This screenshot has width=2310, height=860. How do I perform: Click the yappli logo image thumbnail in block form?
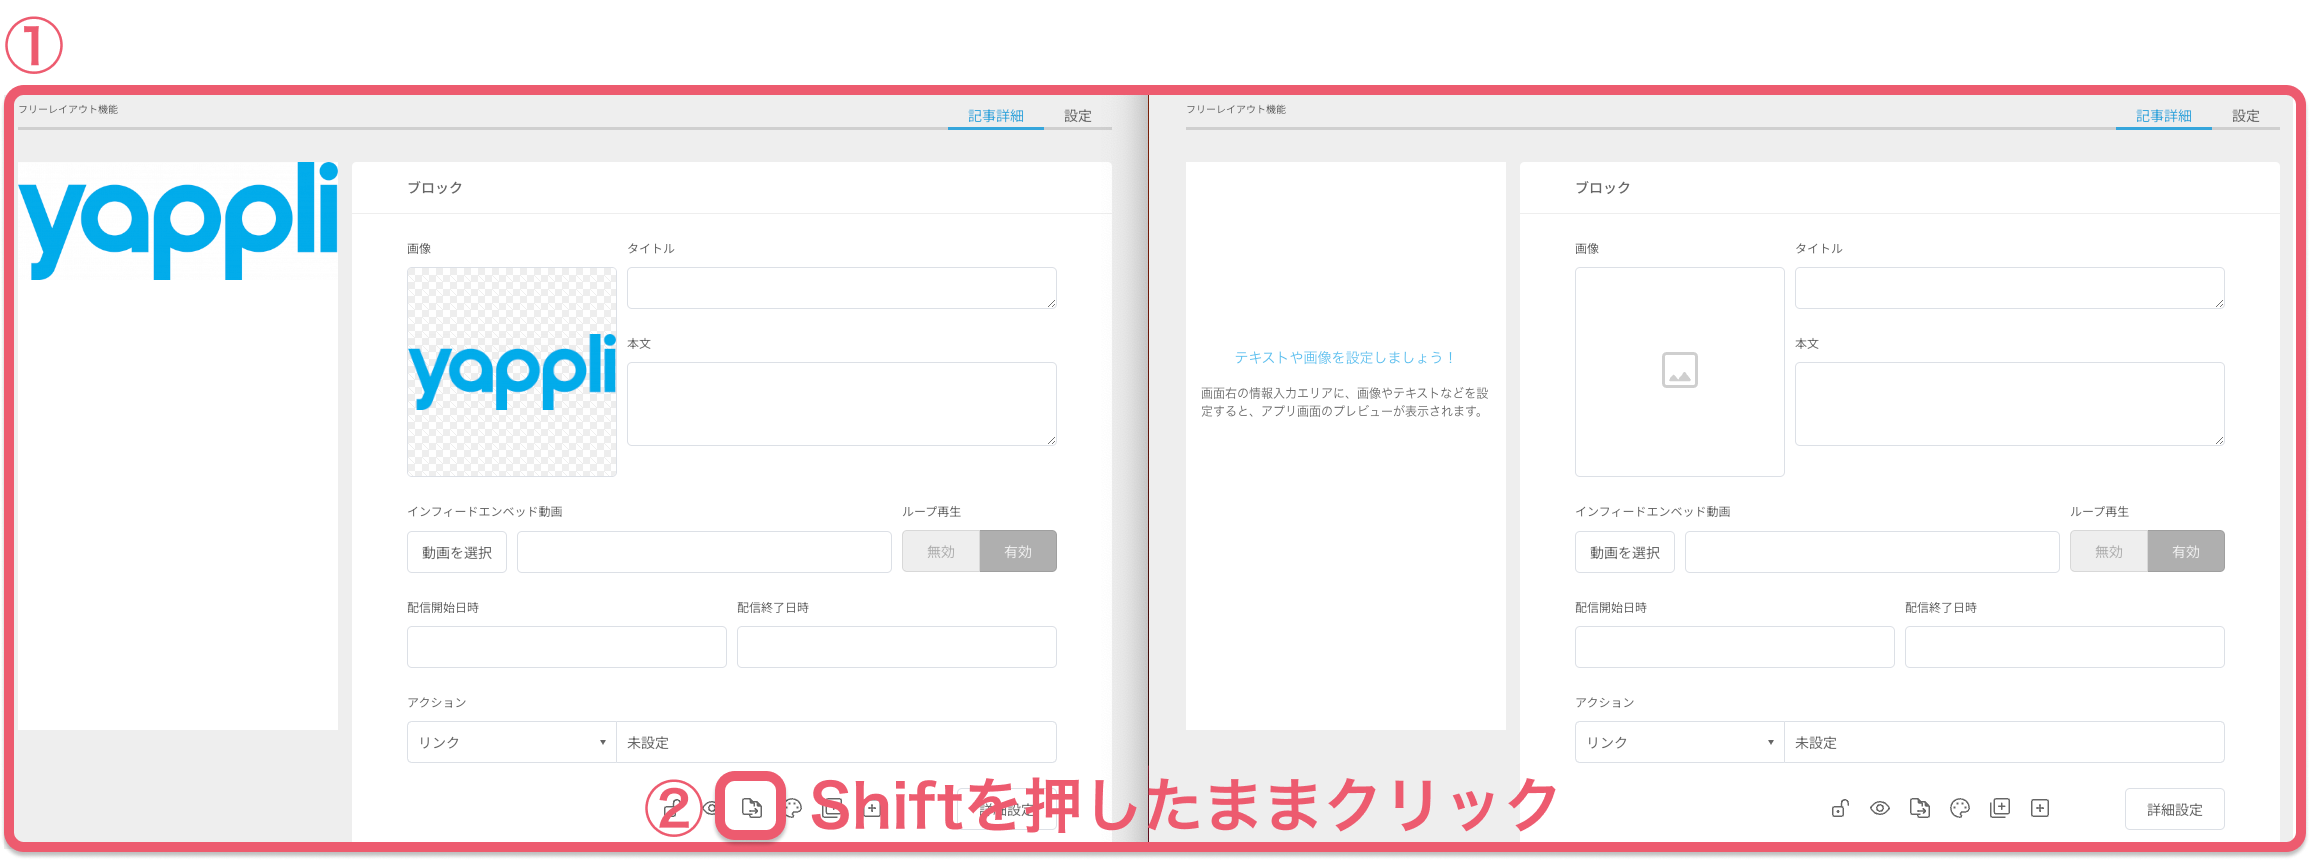point(512,372)
